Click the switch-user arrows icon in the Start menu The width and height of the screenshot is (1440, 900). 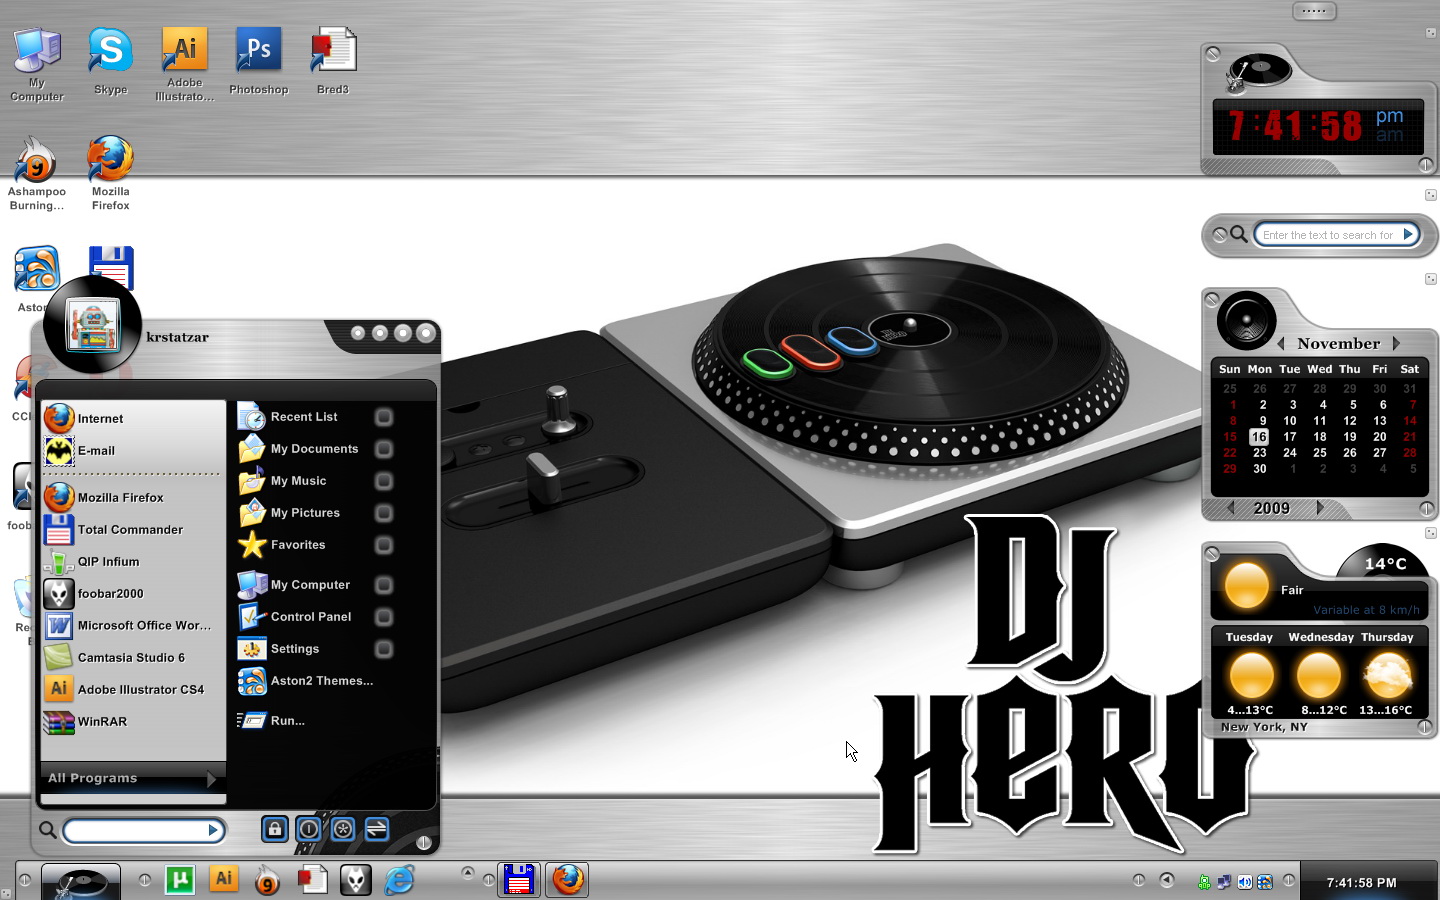pyautogui.click(x=377, y=830)
